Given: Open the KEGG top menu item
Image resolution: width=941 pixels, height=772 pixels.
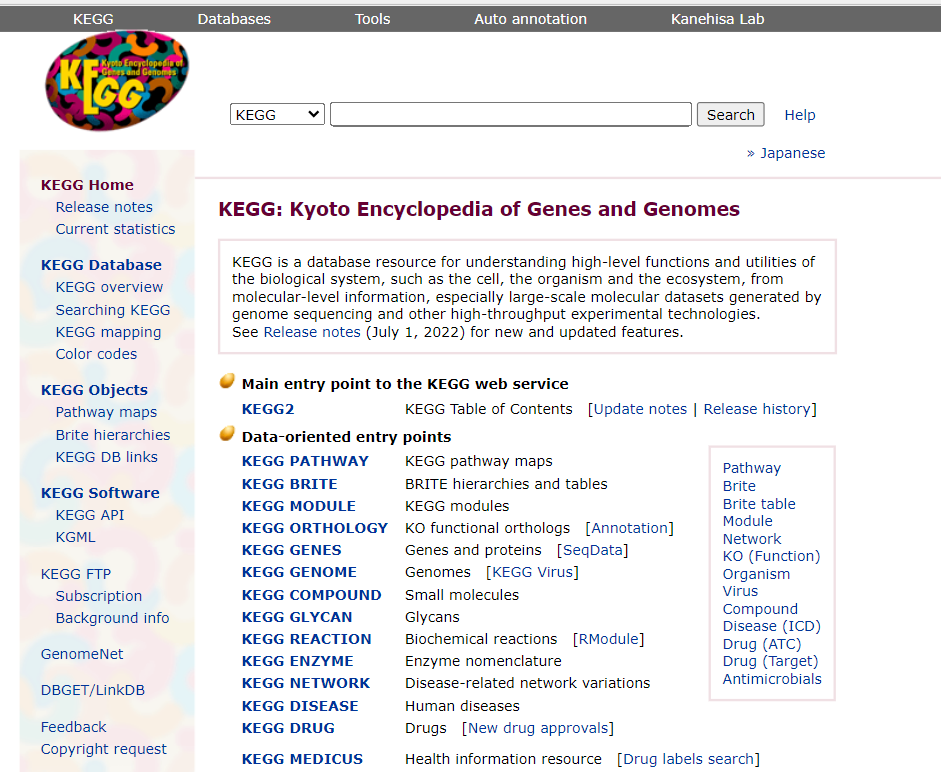Looking at the screenshot, I should [93, 19].
